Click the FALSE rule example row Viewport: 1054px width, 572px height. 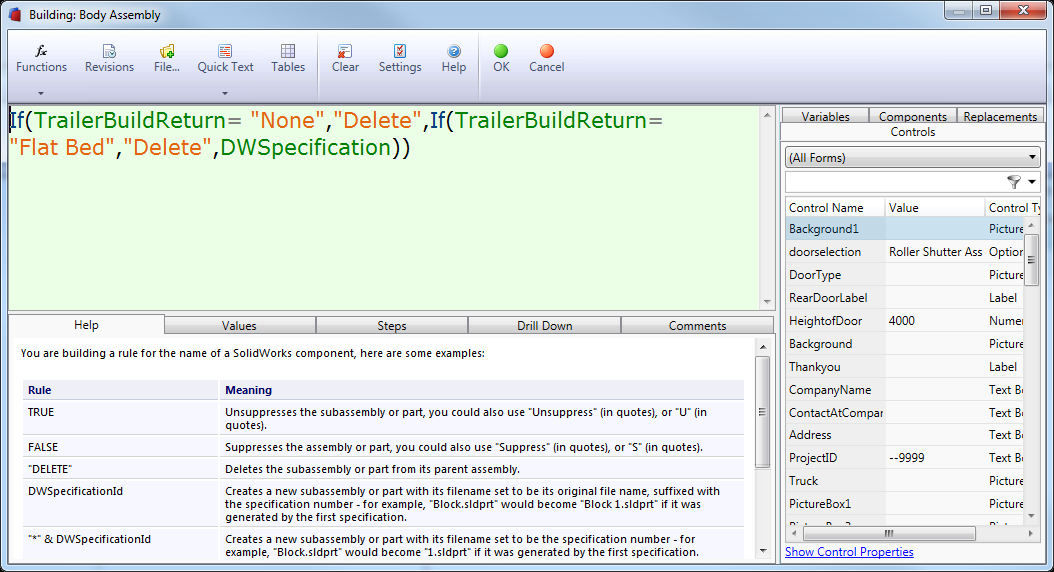tap(383, 447)
